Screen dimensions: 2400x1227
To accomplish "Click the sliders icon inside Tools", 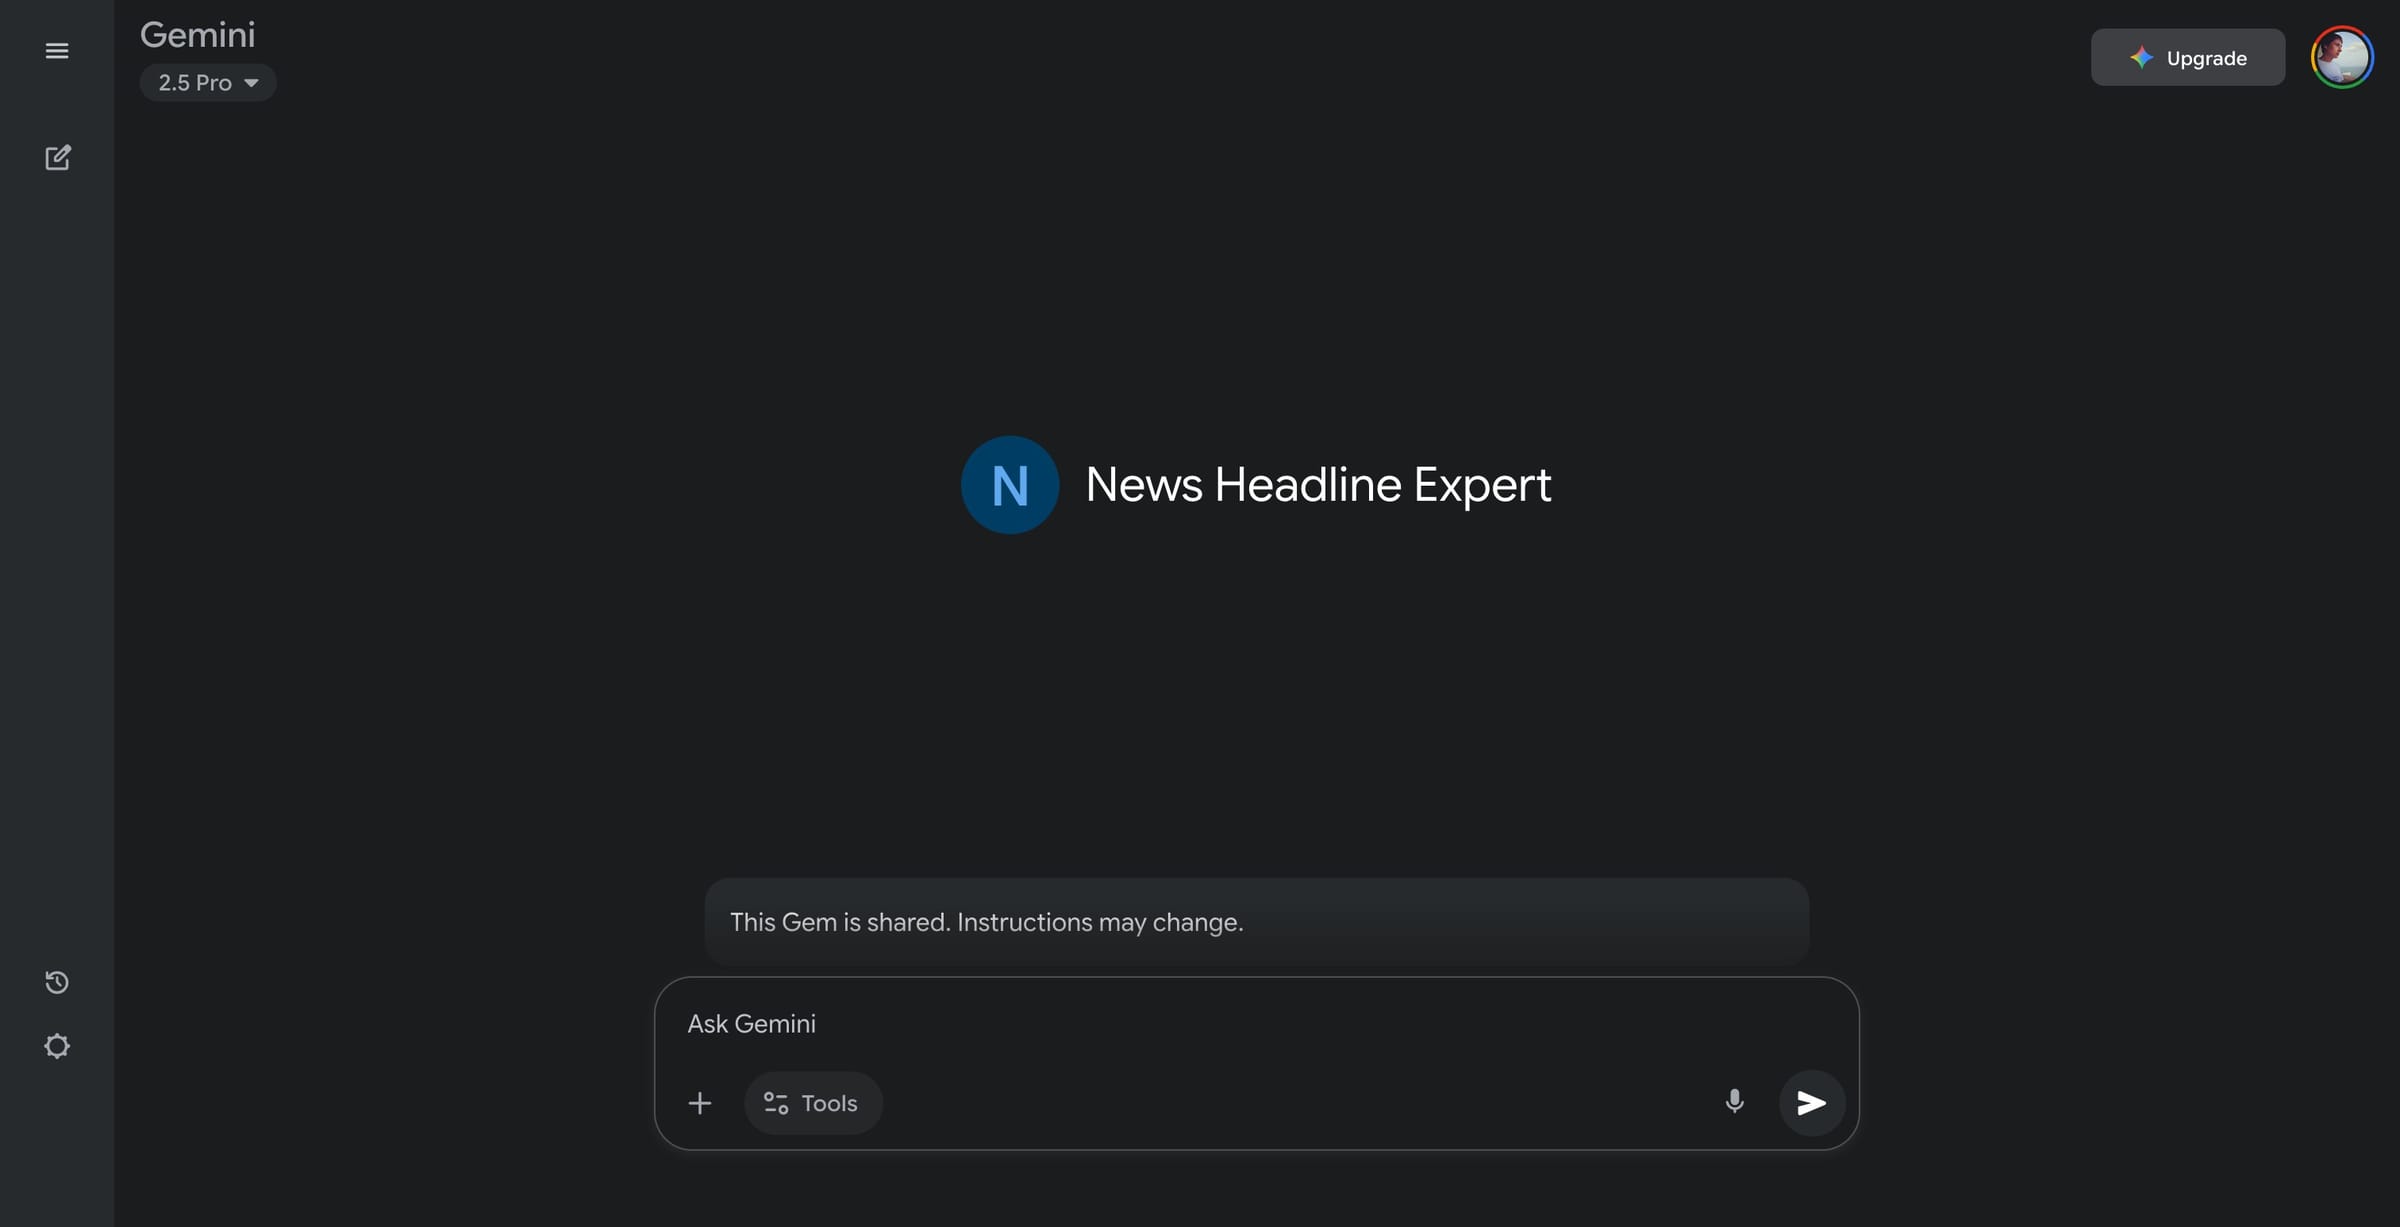I will 776,1103.
